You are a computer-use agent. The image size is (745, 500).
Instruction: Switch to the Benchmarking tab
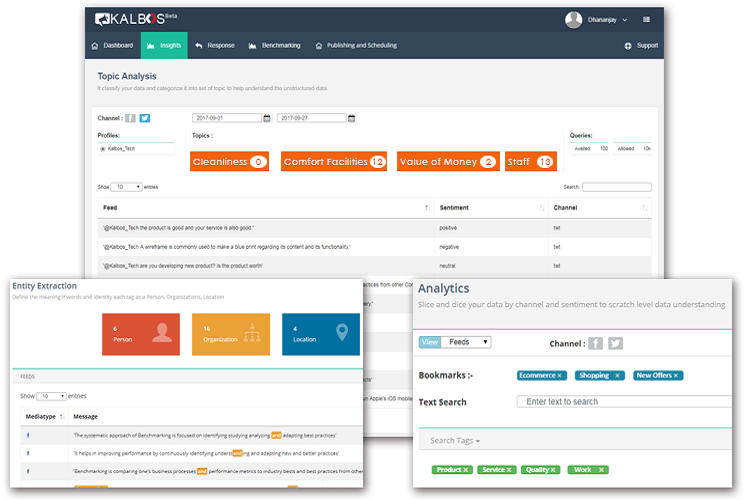[x=275, y=46]
